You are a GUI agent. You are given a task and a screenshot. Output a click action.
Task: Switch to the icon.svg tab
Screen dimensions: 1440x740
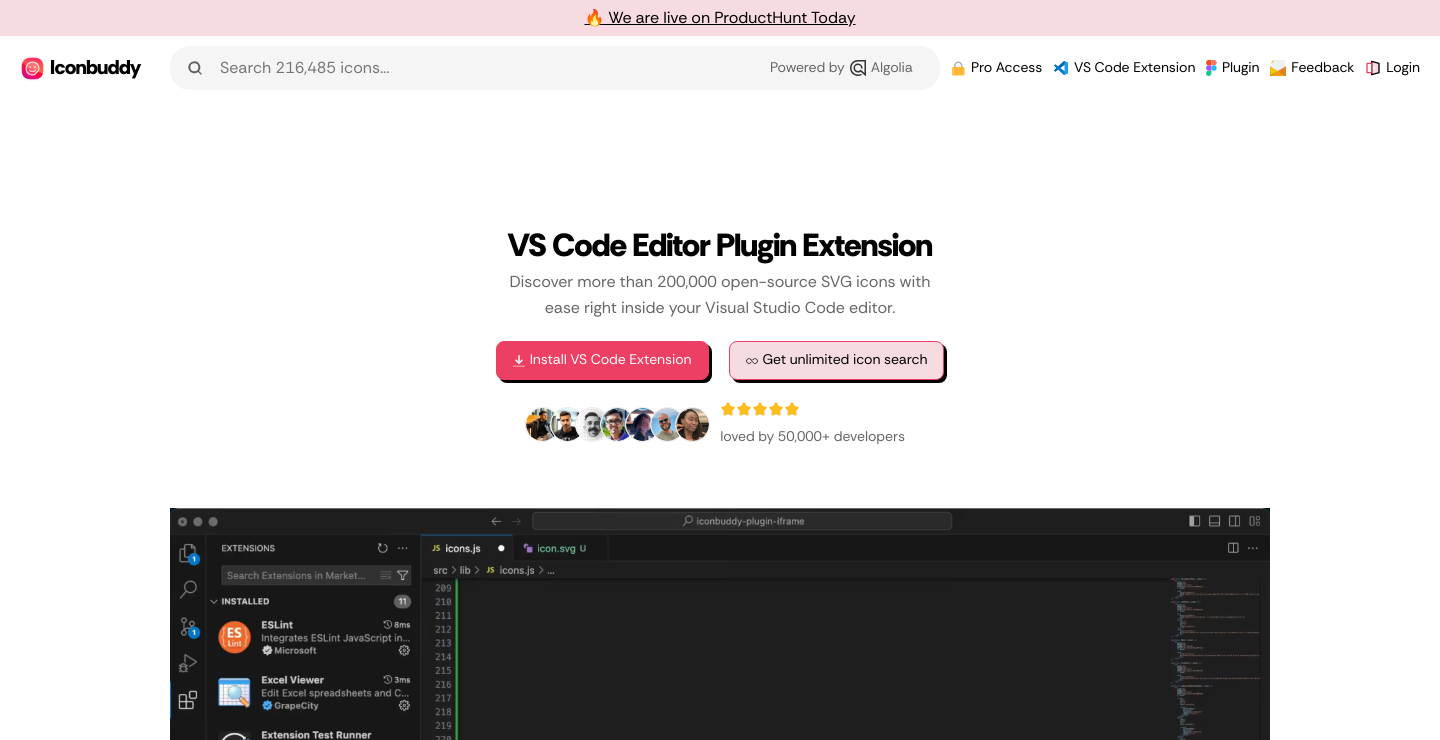[556, 548]
